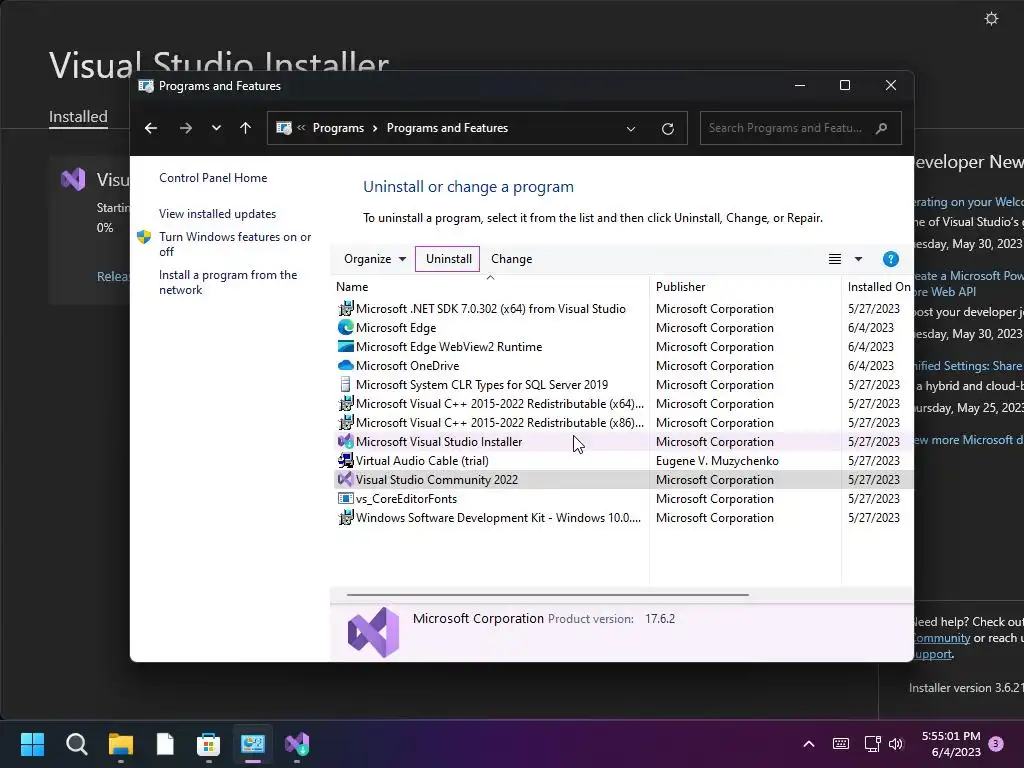The width and height of the screenshot is (1024, 768).
Task: Sort by the Installed On column header
Action: [878, 287]
